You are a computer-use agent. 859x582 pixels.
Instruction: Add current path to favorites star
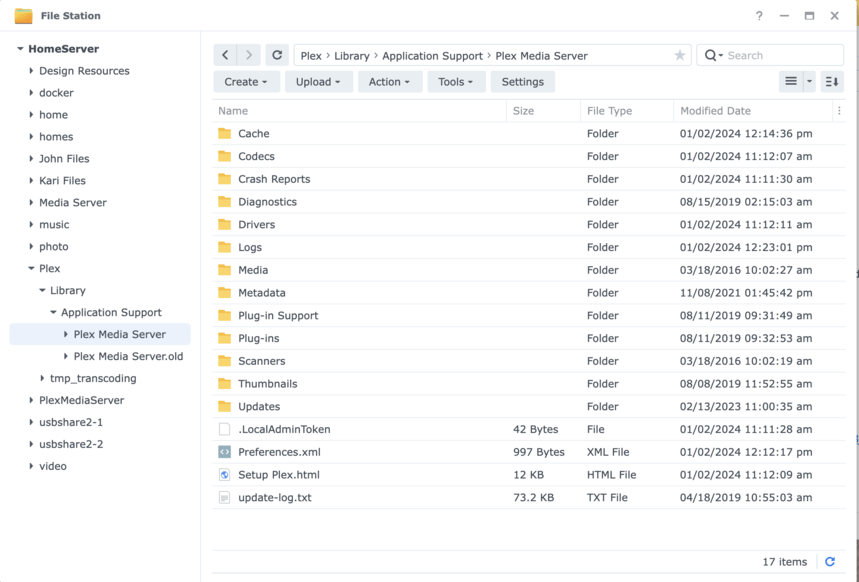pyautogui.click(x=679, y=55)
